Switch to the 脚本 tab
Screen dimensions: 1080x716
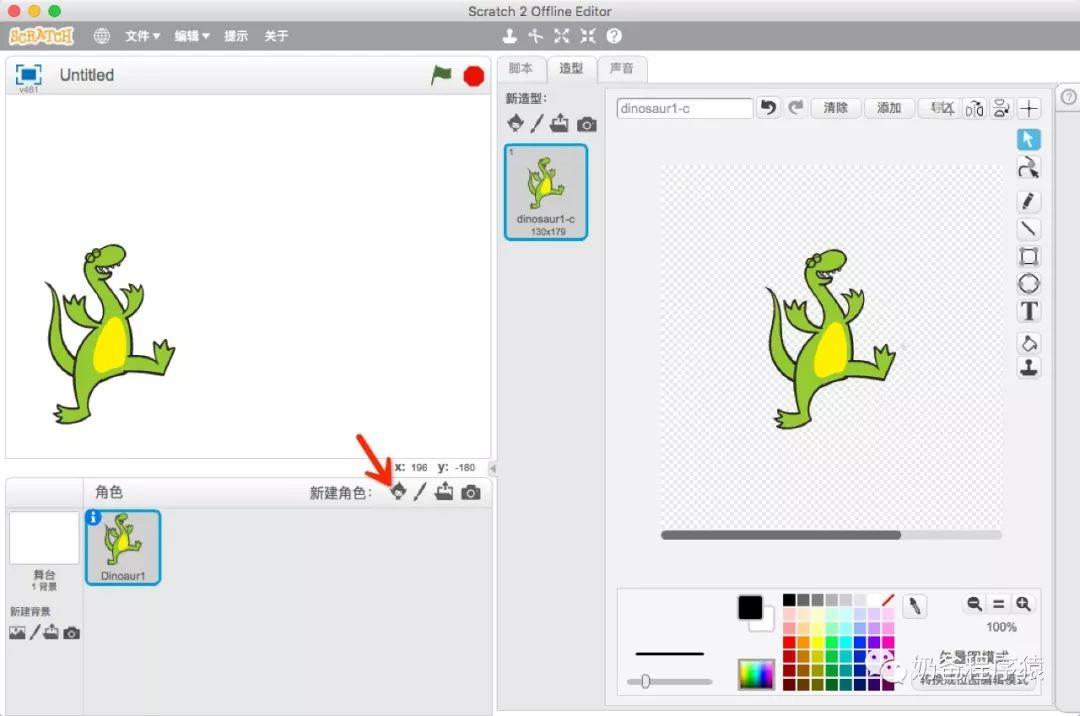(521, 69)
